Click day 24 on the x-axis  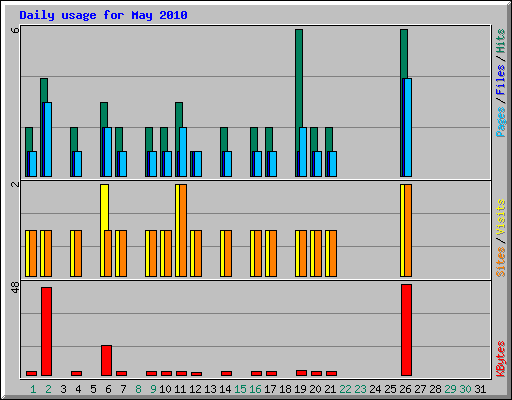pyautogui.click(x=375, y=389)
